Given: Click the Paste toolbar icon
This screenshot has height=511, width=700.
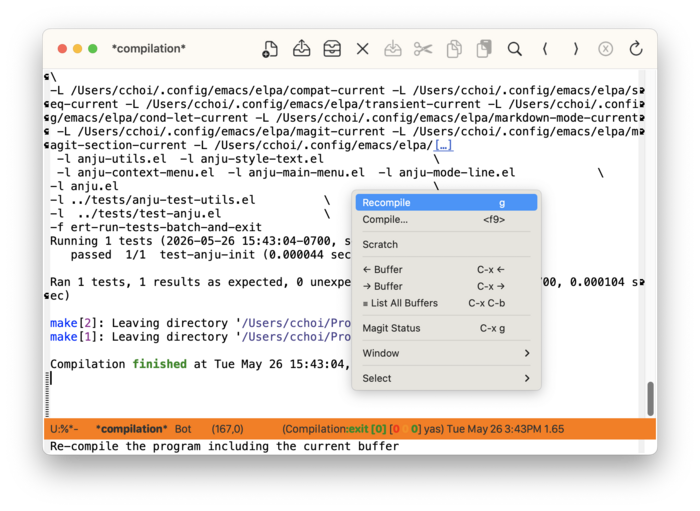Looking at the screenshot, I should click(484, 49).
